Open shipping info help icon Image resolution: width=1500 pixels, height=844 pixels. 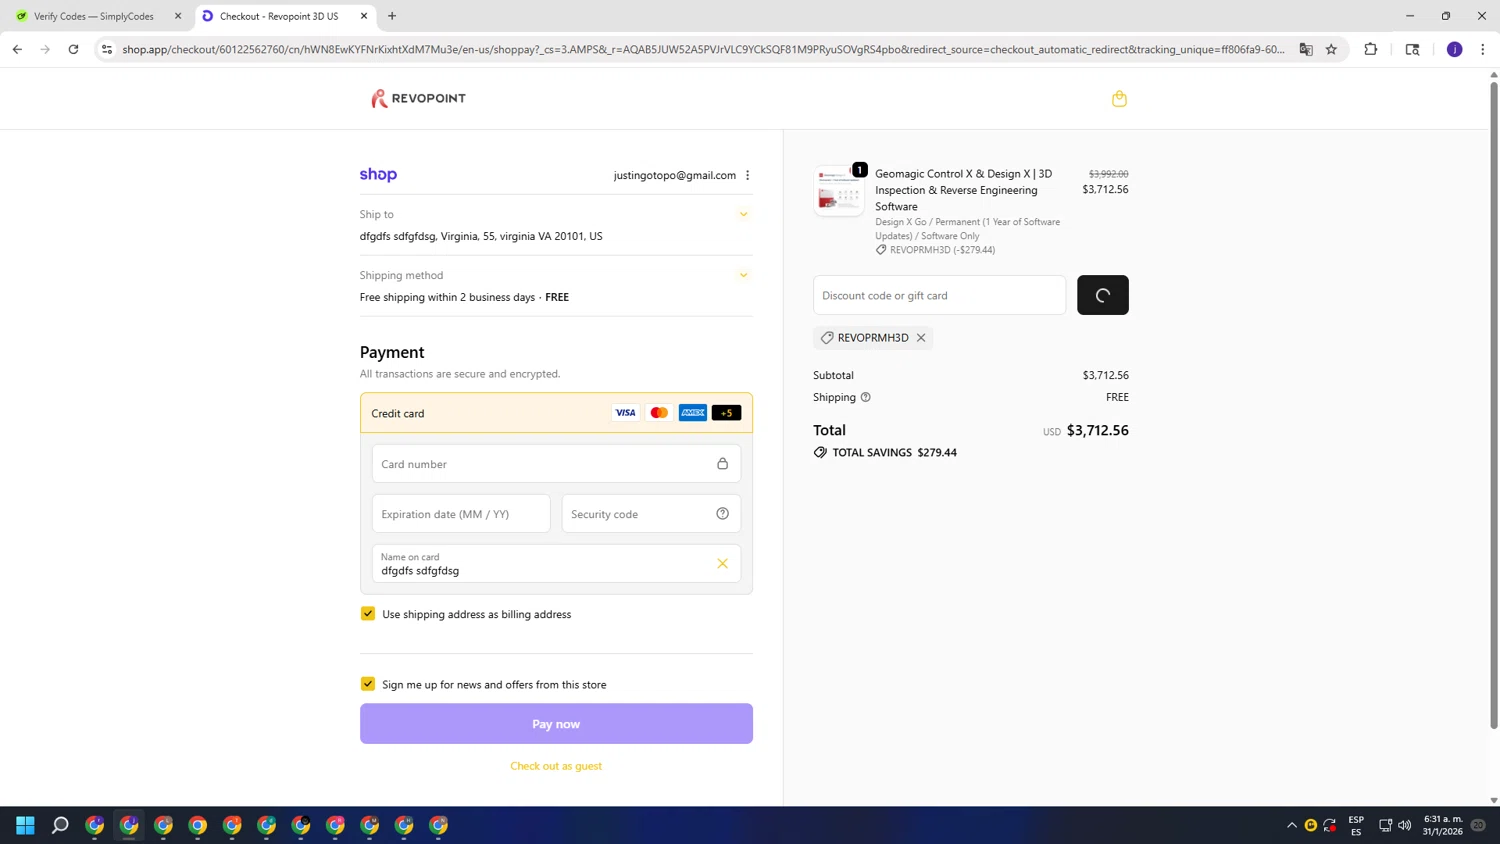click(866, 397)
